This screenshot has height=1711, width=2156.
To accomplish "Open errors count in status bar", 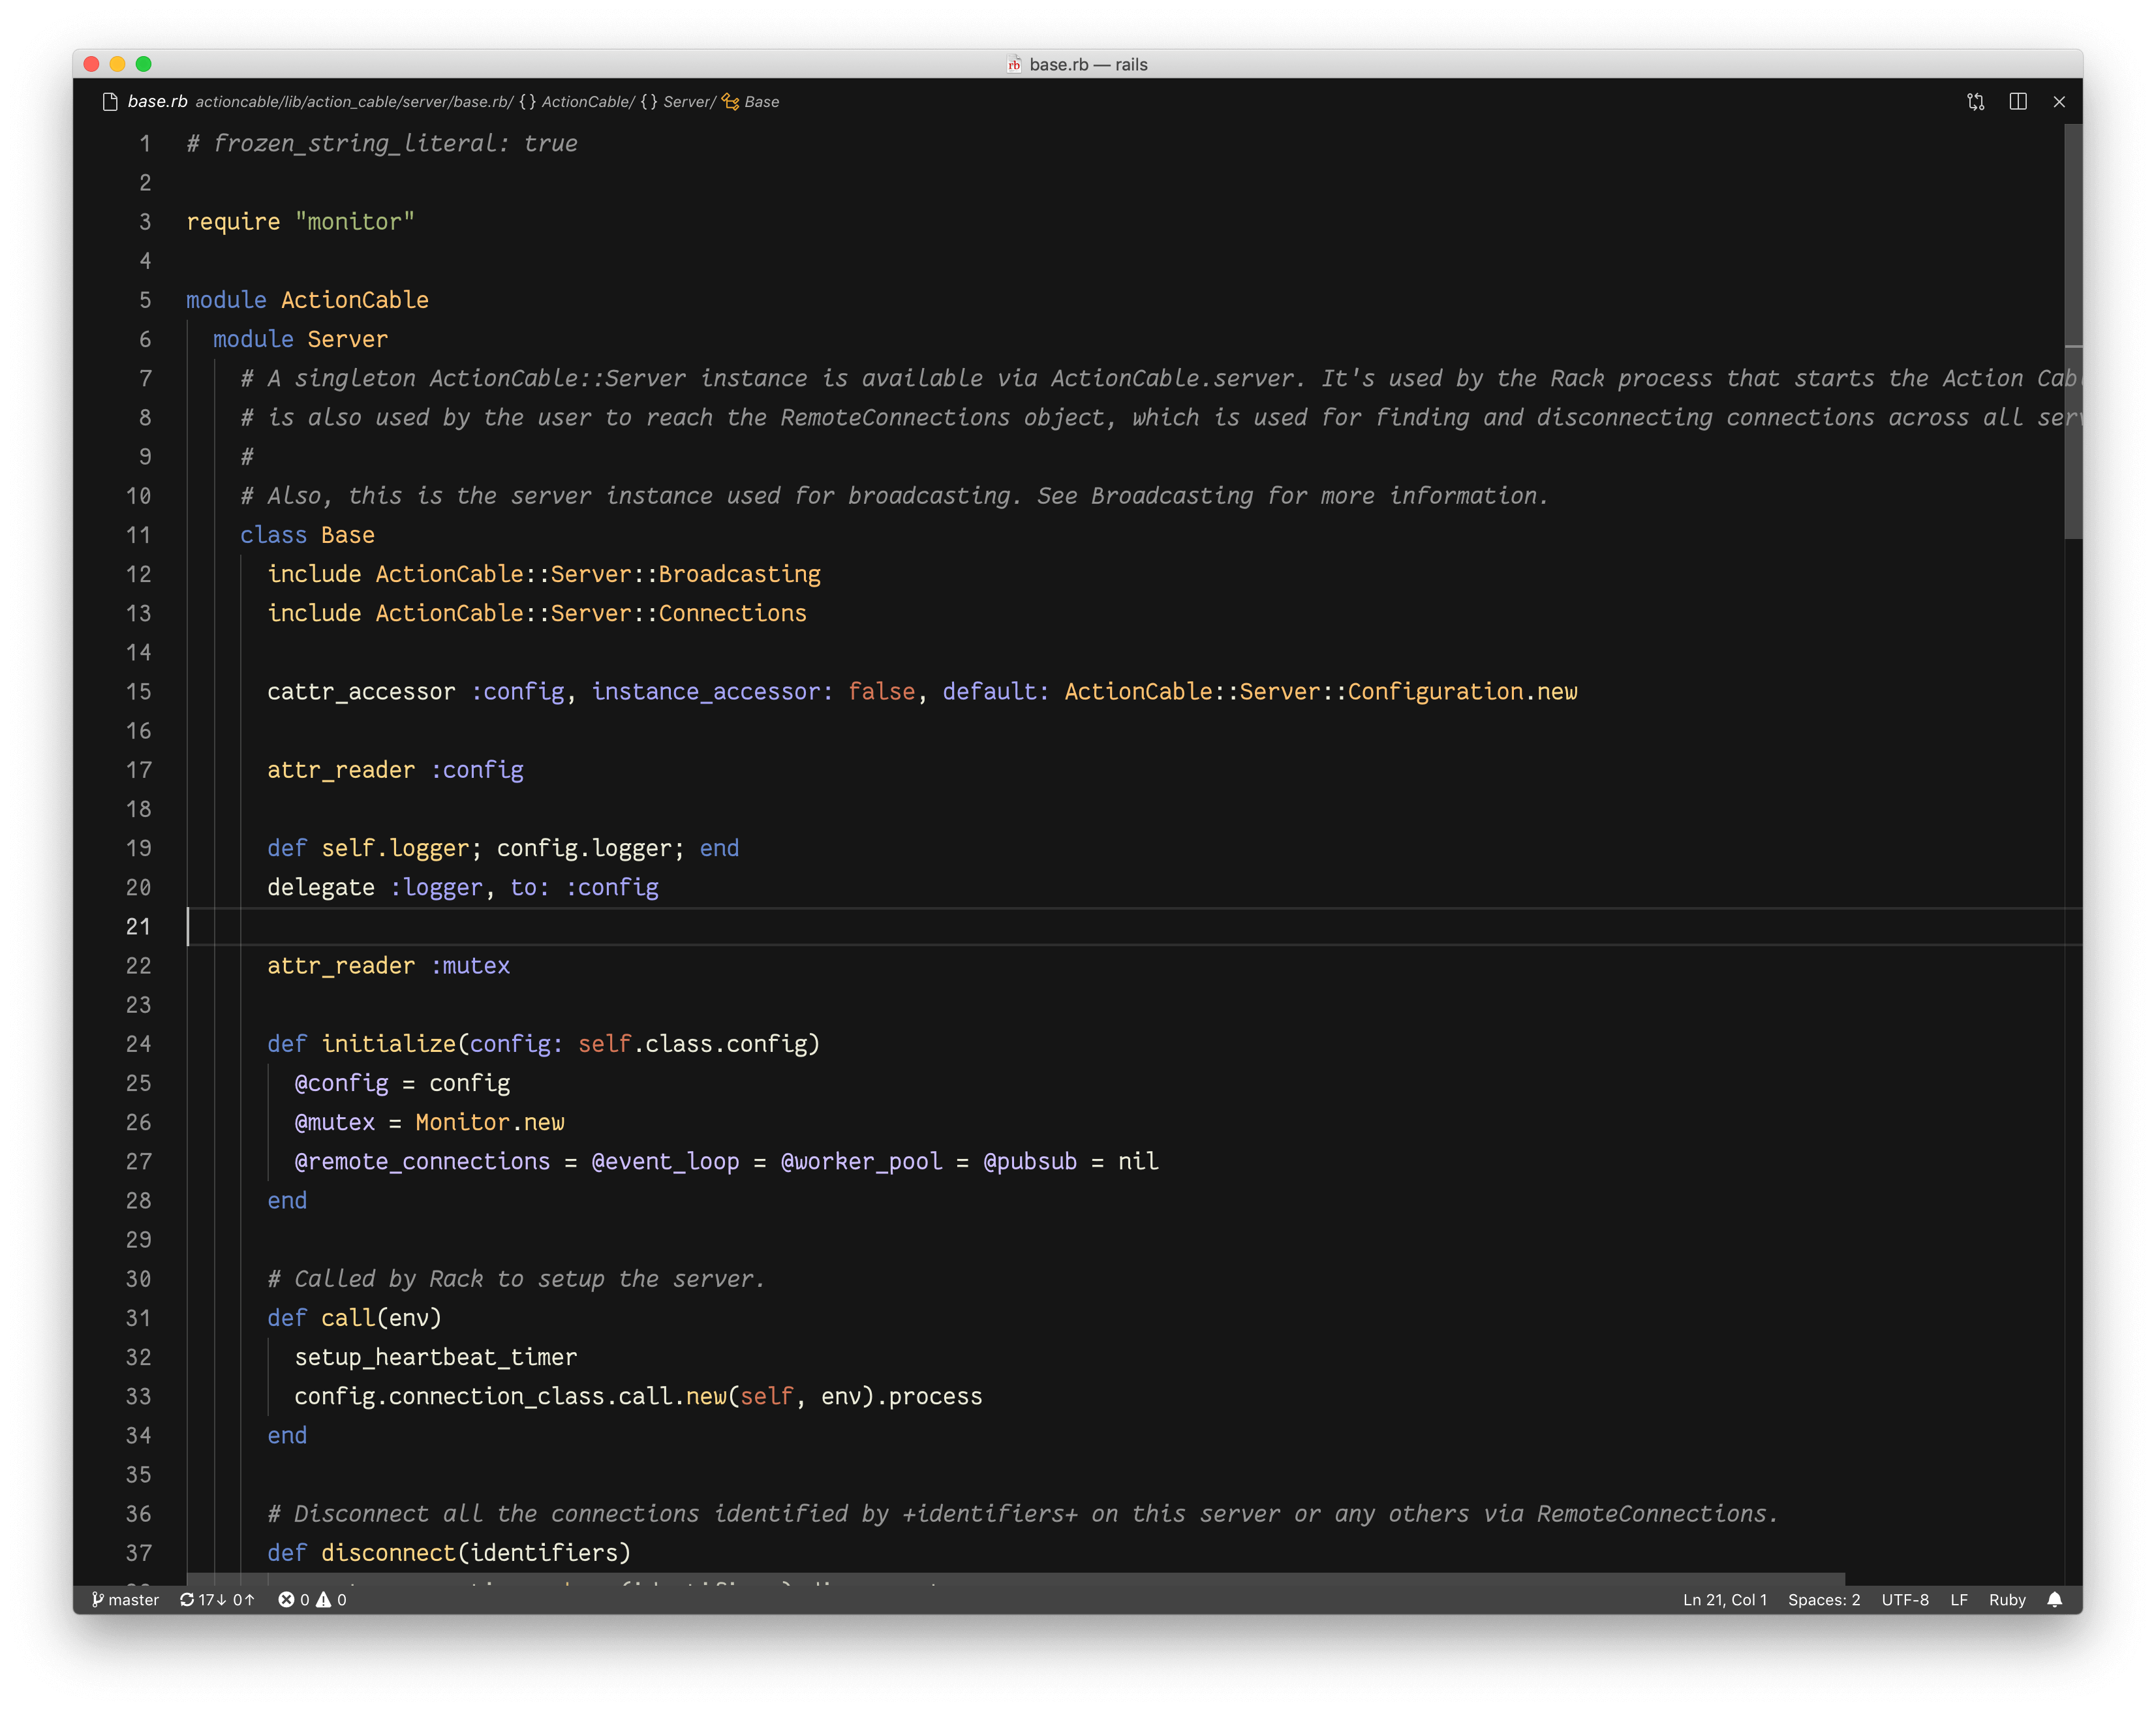I will pyautogui.click(x=294, y=1599).
